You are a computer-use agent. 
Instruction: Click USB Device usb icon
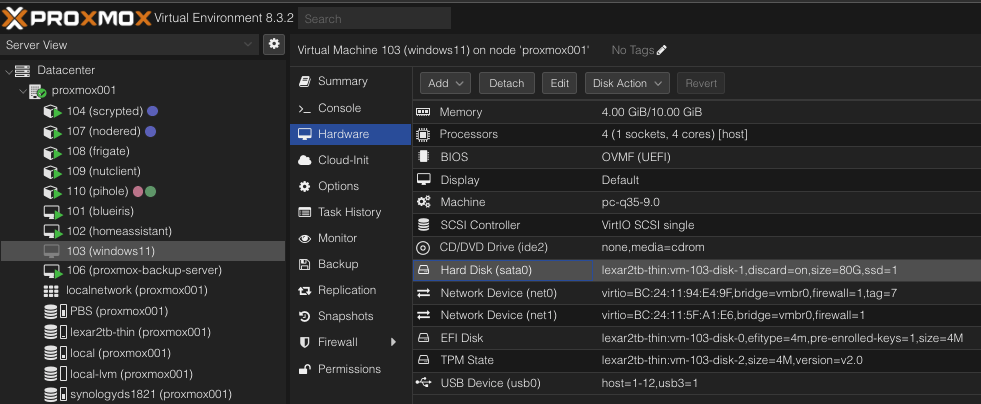424,383
